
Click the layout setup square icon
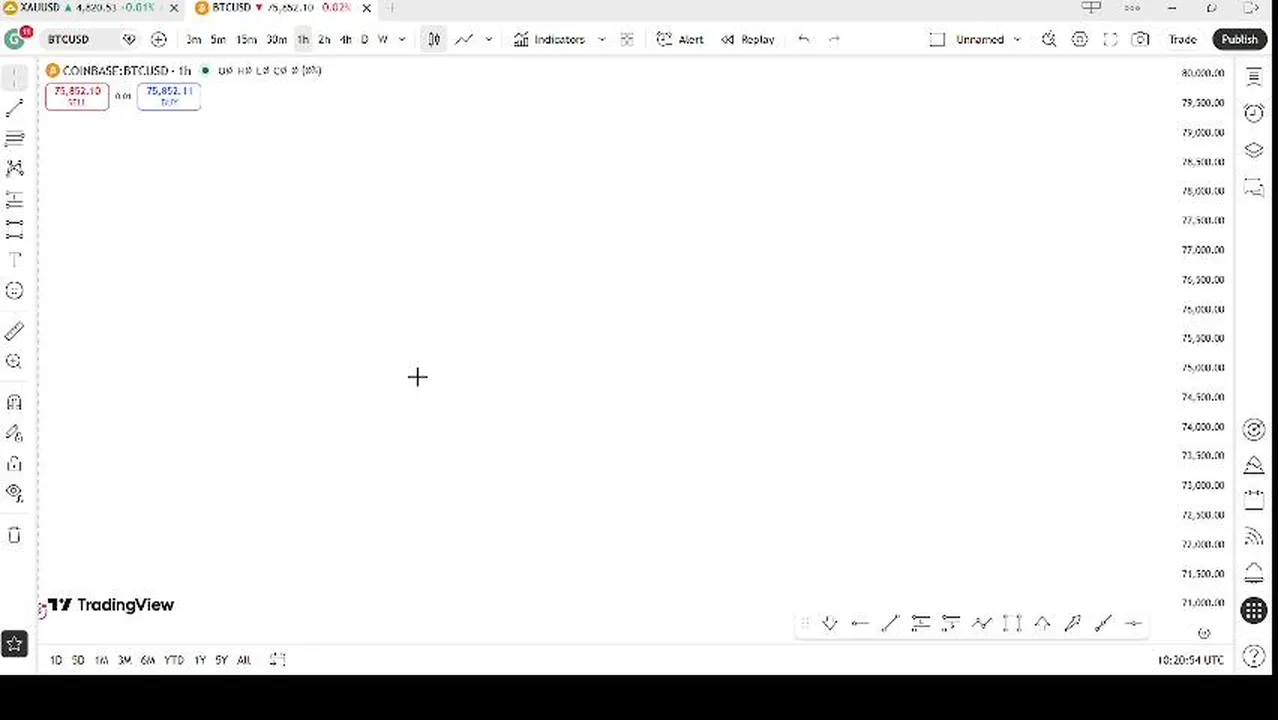coord(937,39)
